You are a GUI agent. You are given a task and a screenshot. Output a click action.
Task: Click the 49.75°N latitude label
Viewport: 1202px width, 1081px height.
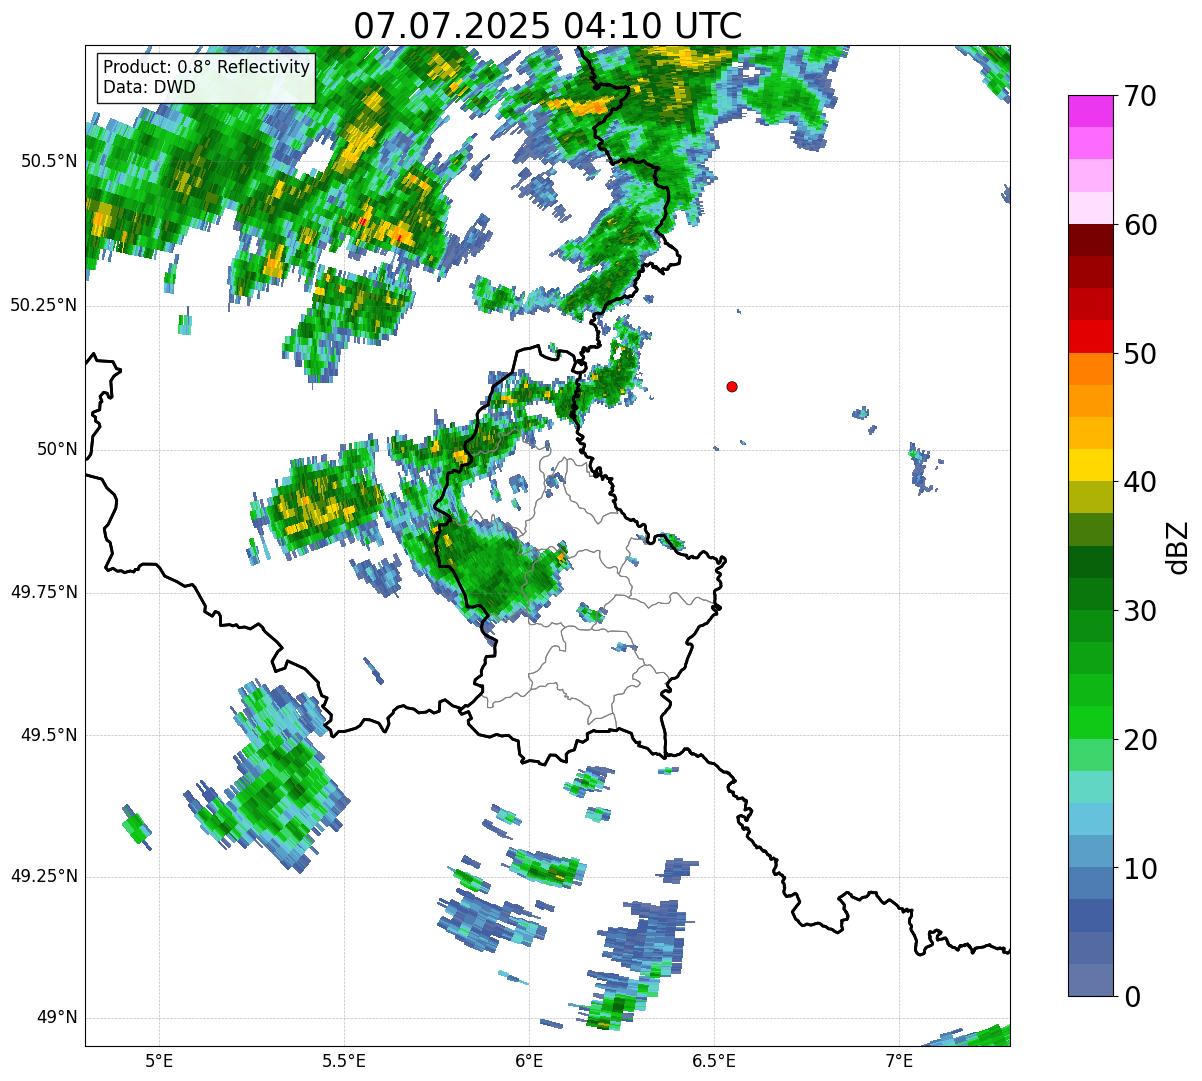coord(44,592)
